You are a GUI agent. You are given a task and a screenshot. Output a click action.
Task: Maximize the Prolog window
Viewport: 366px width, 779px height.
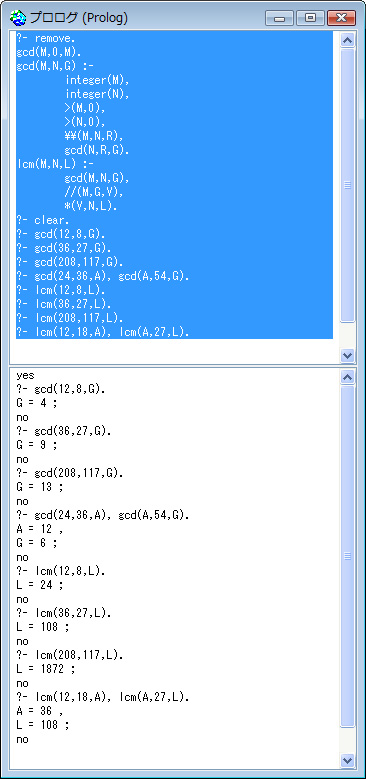coord(310,18)
